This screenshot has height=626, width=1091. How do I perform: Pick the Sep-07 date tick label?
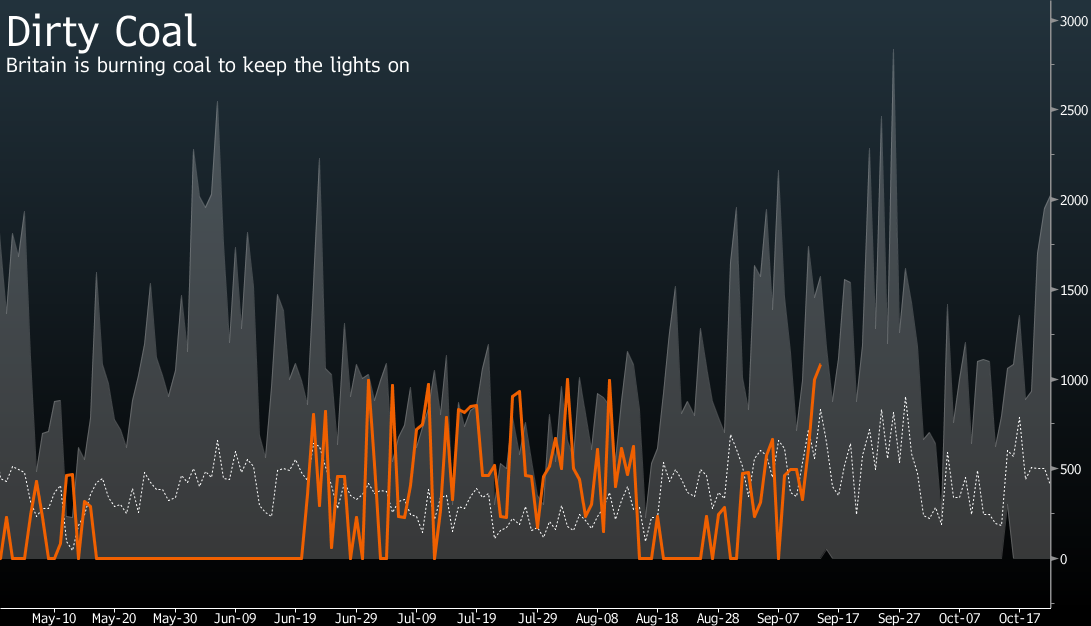click(x=778, y=618)
